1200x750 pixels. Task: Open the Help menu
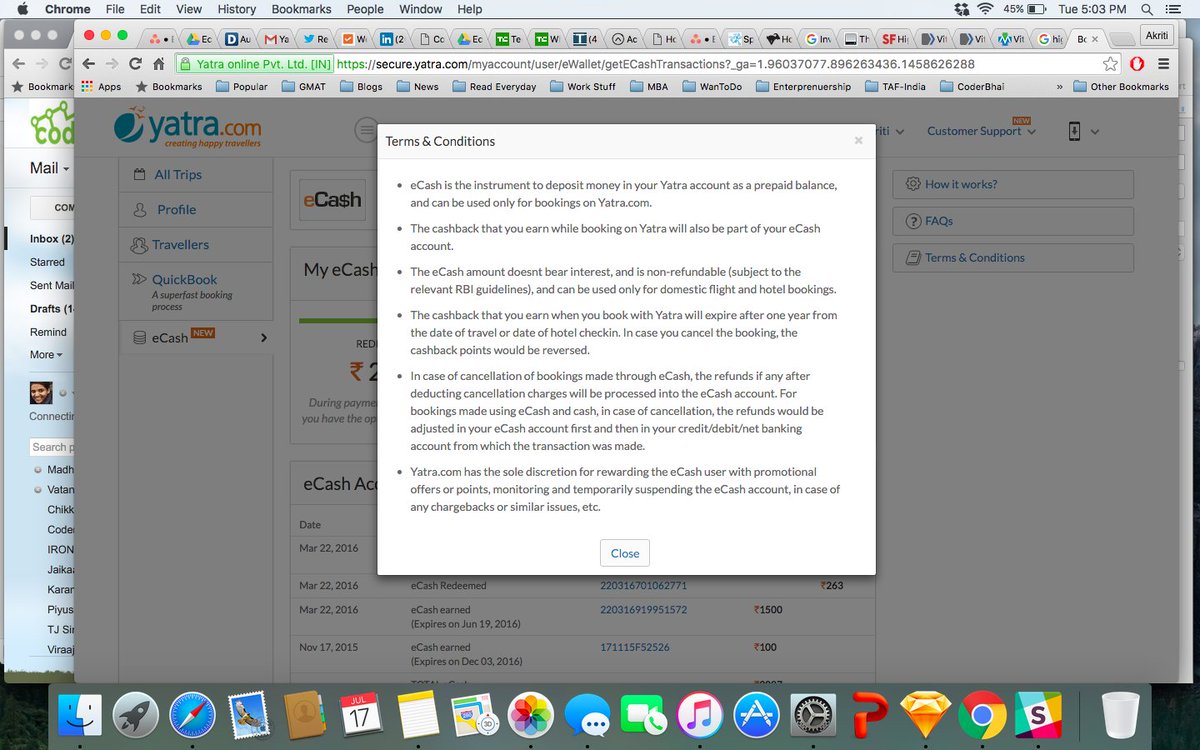[470, 9]
